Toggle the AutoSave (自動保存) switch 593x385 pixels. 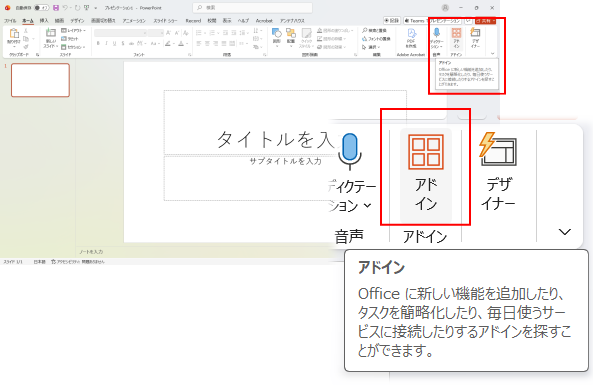pos(41,8)
